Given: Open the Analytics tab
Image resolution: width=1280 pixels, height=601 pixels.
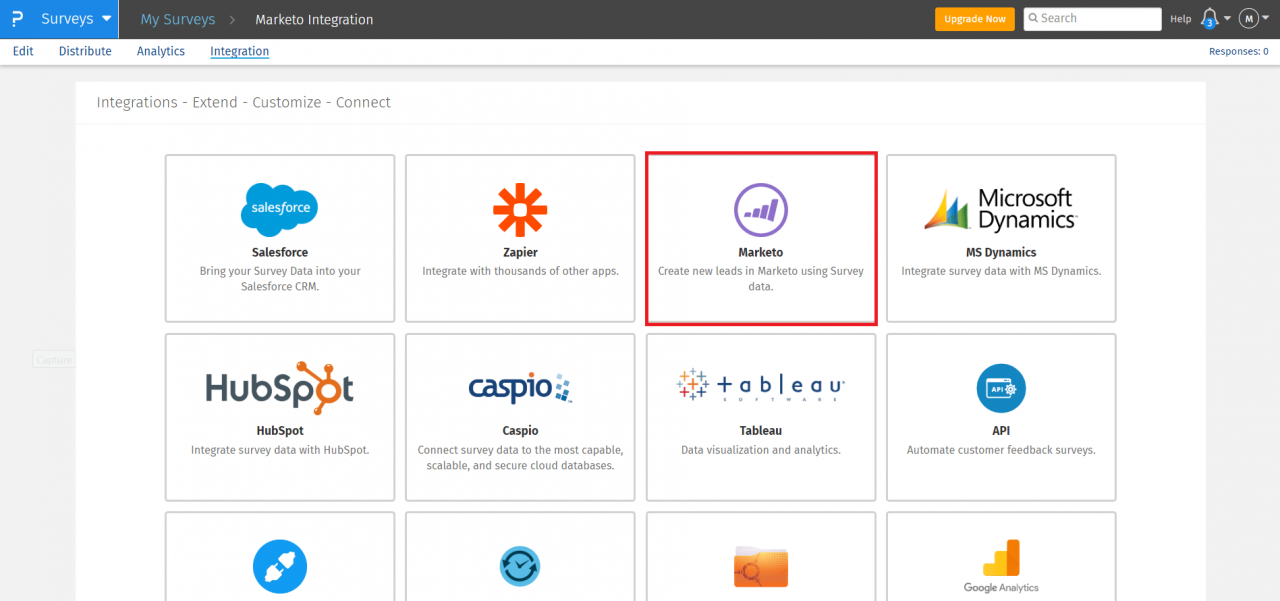Looking at the screenshot, I should 160,51.
